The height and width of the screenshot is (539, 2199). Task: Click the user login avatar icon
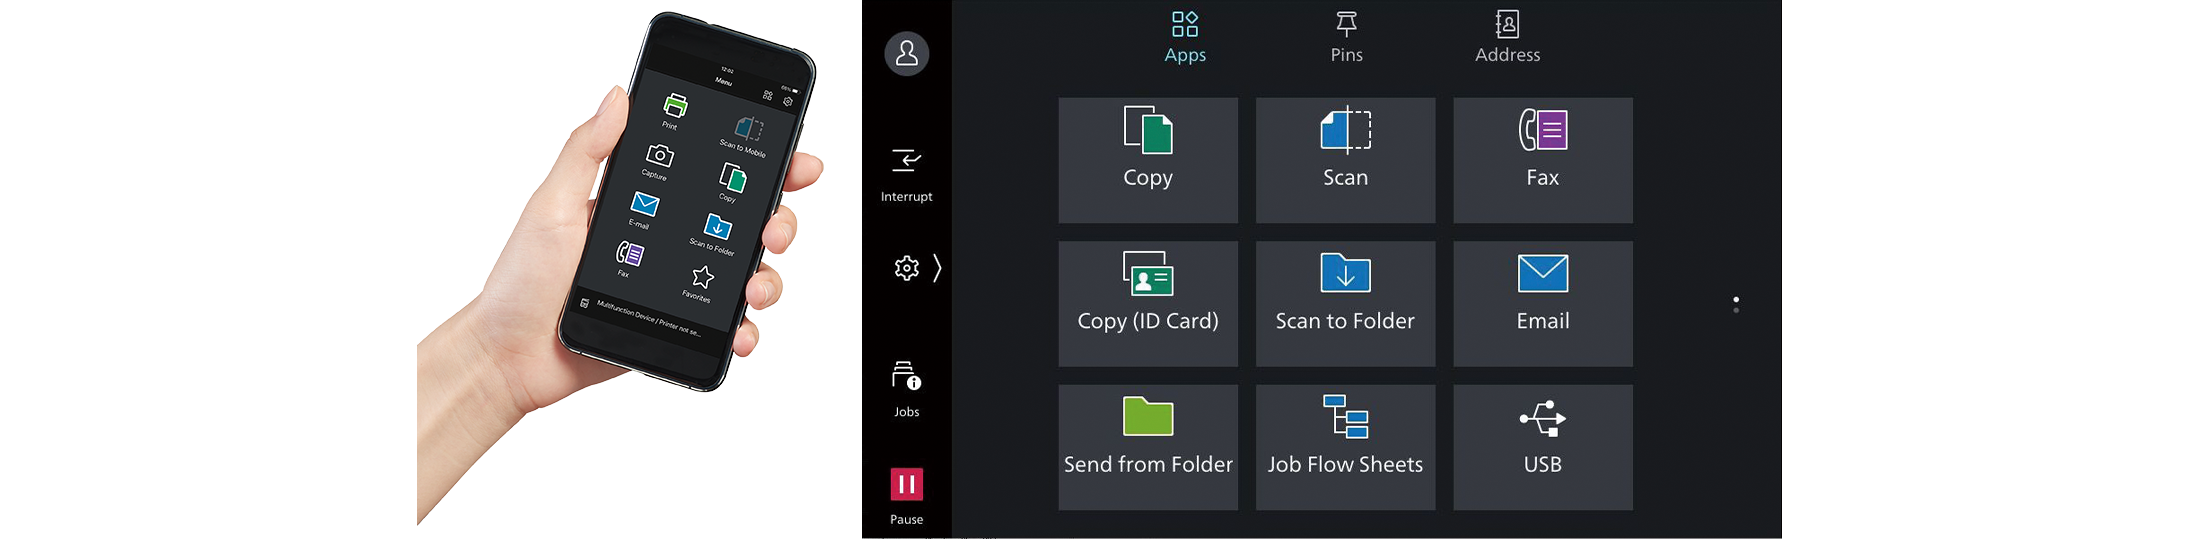(x=906, y=54)
